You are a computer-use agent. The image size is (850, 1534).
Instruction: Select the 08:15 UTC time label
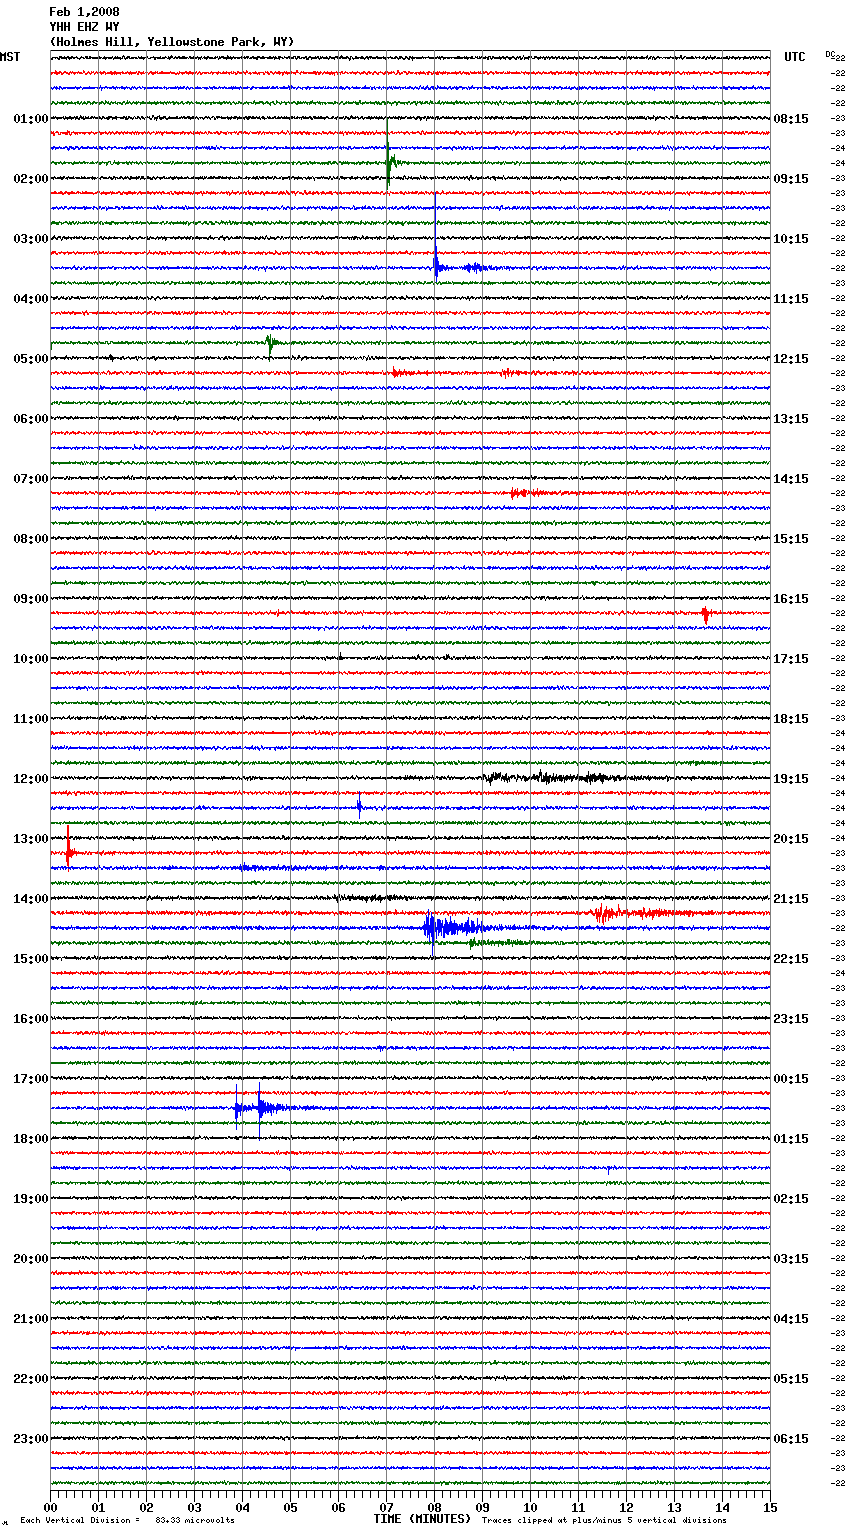point(791,119)
